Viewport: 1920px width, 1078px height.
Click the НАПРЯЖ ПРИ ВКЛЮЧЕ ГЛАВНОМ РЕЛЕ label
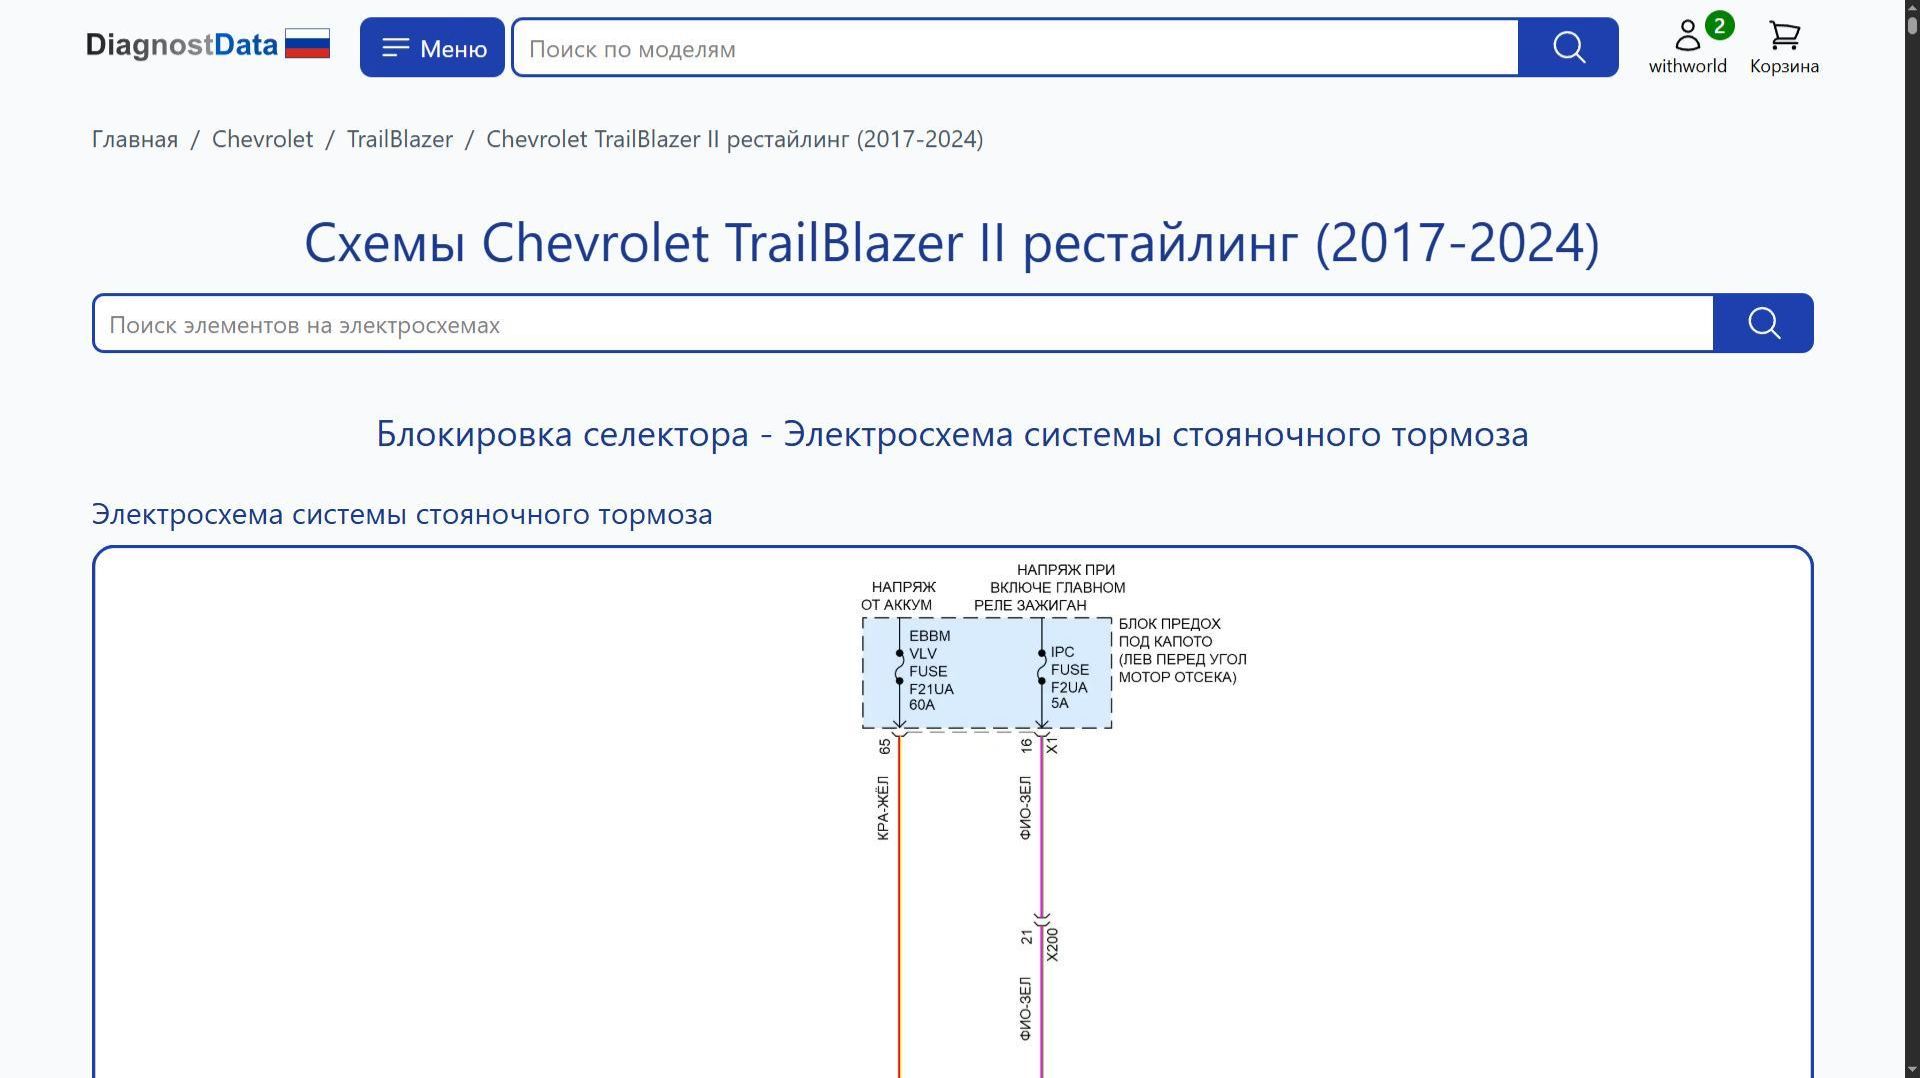tap(1050, 587)
